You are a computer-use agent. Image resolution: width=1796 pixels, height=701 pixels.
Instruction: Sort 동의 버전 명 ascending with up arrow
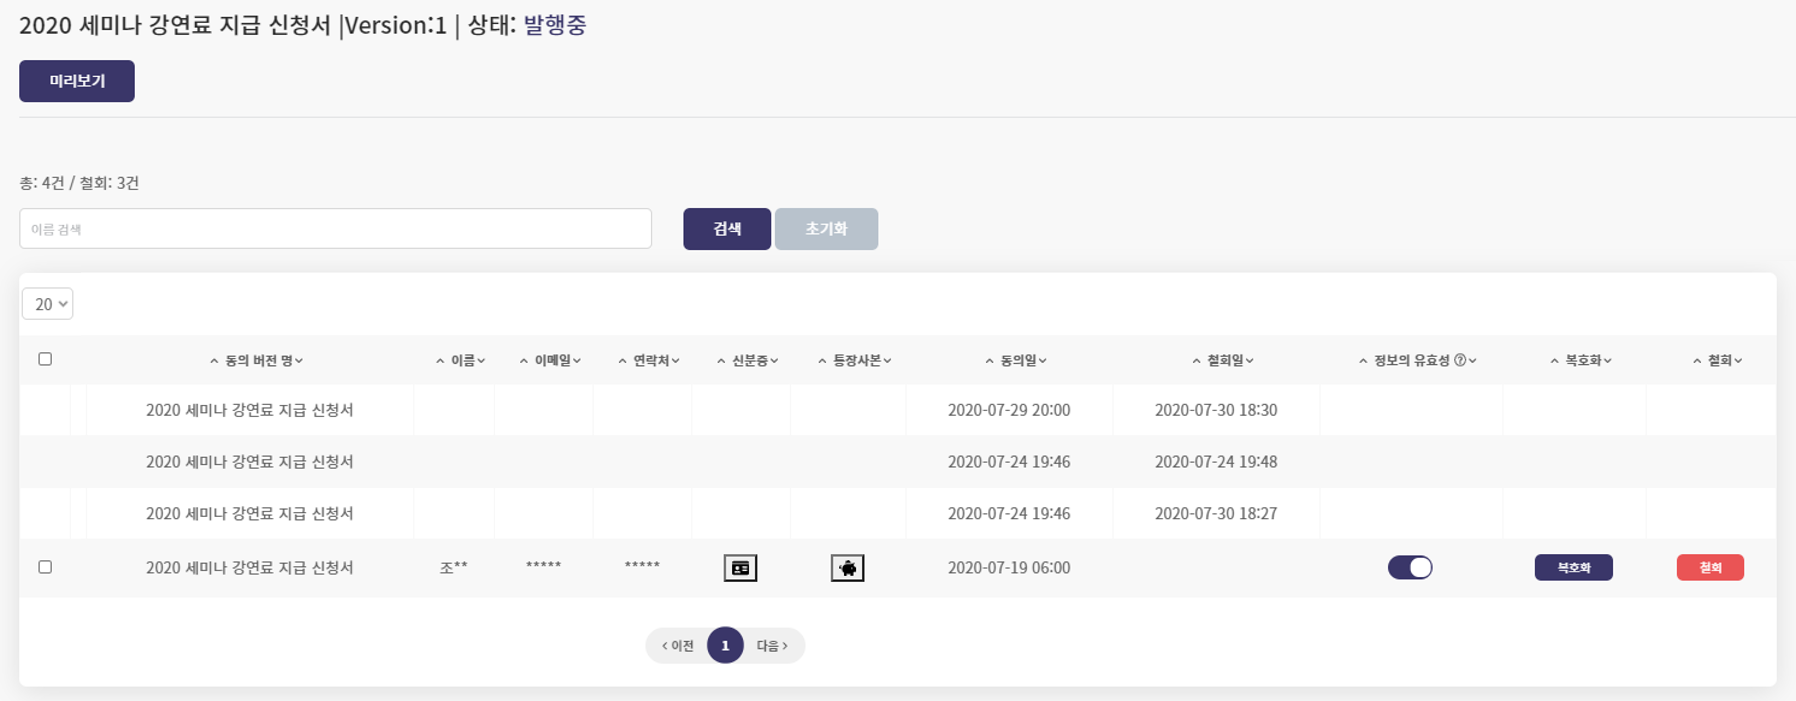point(214,361)
